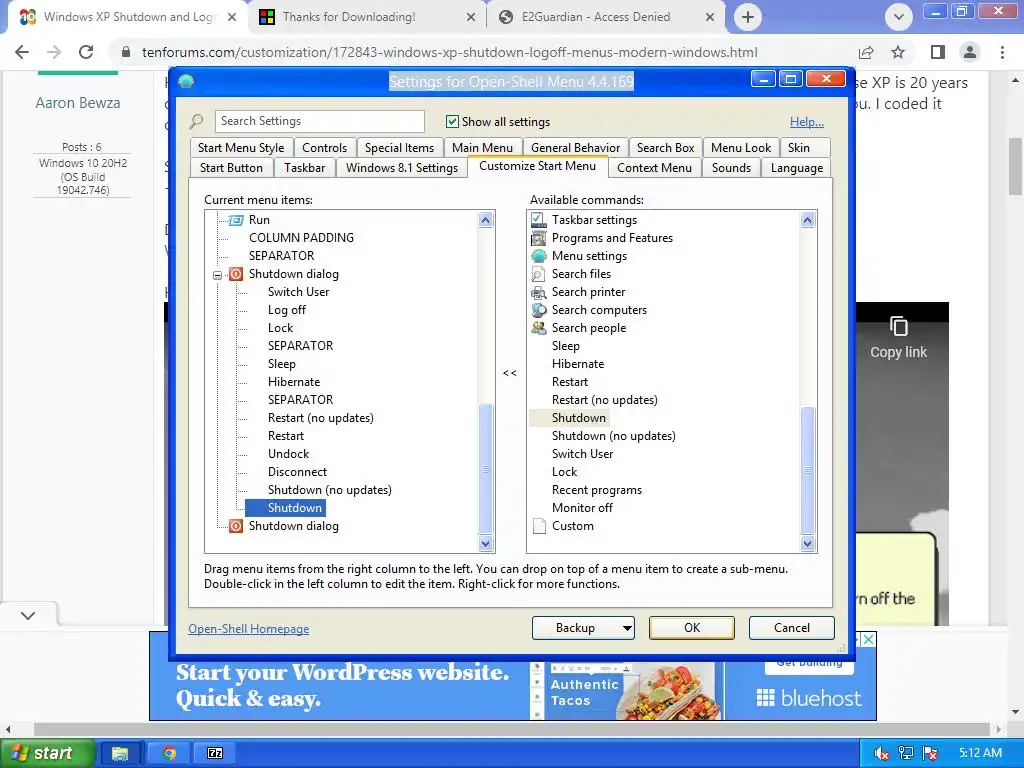Click the Search printer icon

539,292
